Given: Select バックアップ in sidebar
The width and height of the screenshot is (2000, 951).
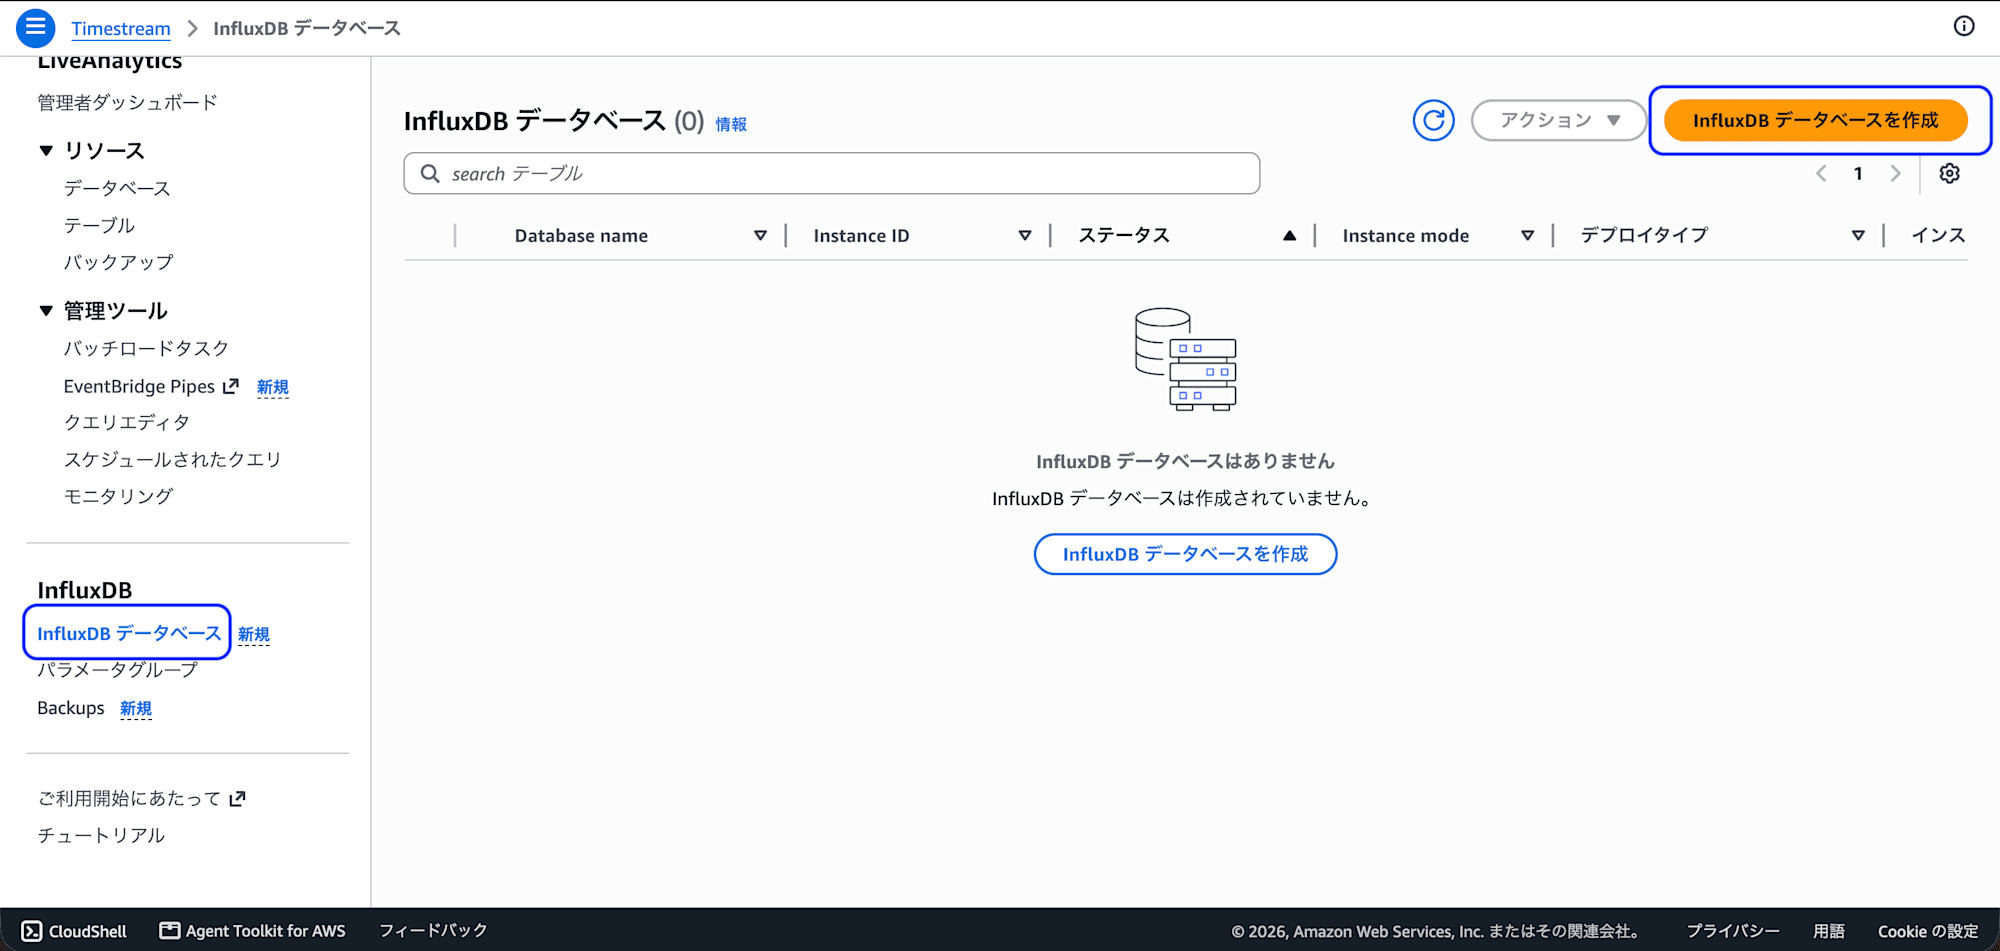Looking at the screenshot, I should tap(119, 263).
